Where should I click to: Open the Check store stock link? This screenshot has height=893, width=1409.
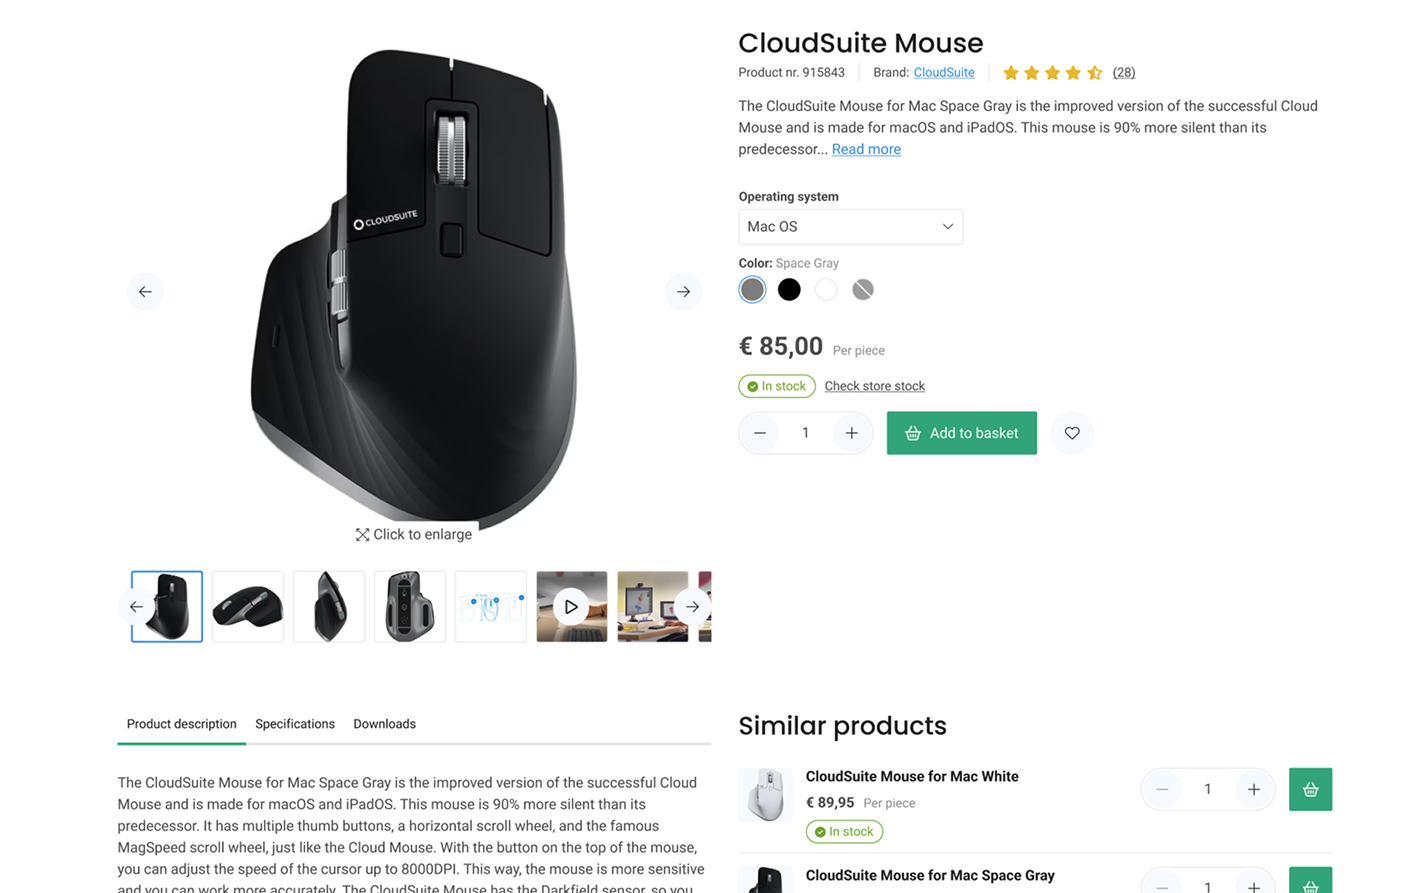[x=874, y=386]
